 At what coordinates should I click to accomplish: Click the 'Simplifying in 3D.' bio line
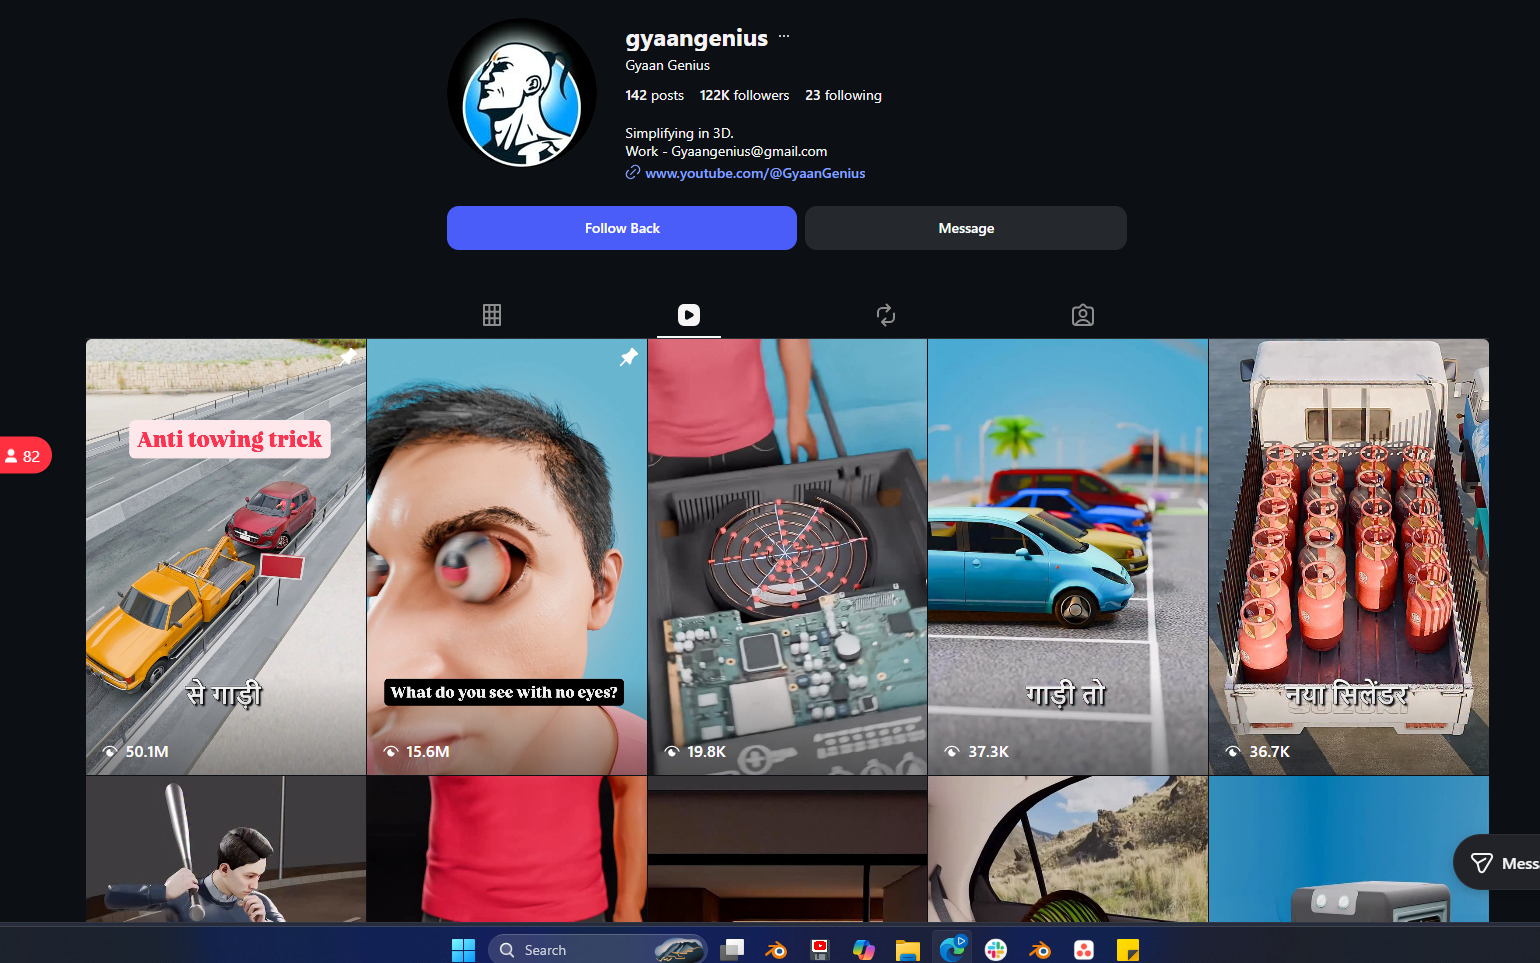[x=679, y=133]
